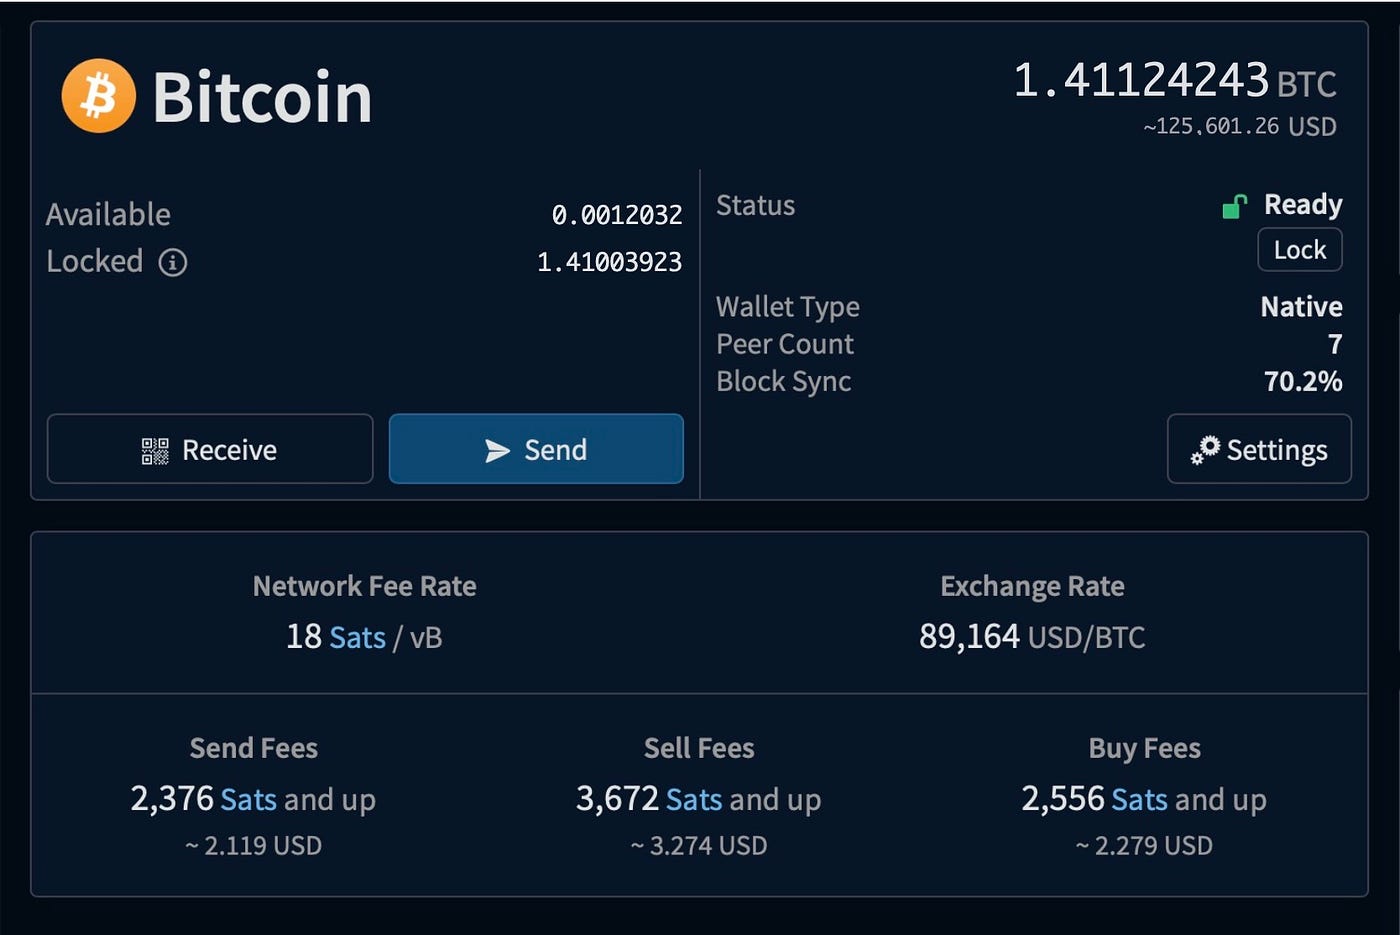Click the Native wallet type value
1400x935 pixels.
[x=1301, y=307]
